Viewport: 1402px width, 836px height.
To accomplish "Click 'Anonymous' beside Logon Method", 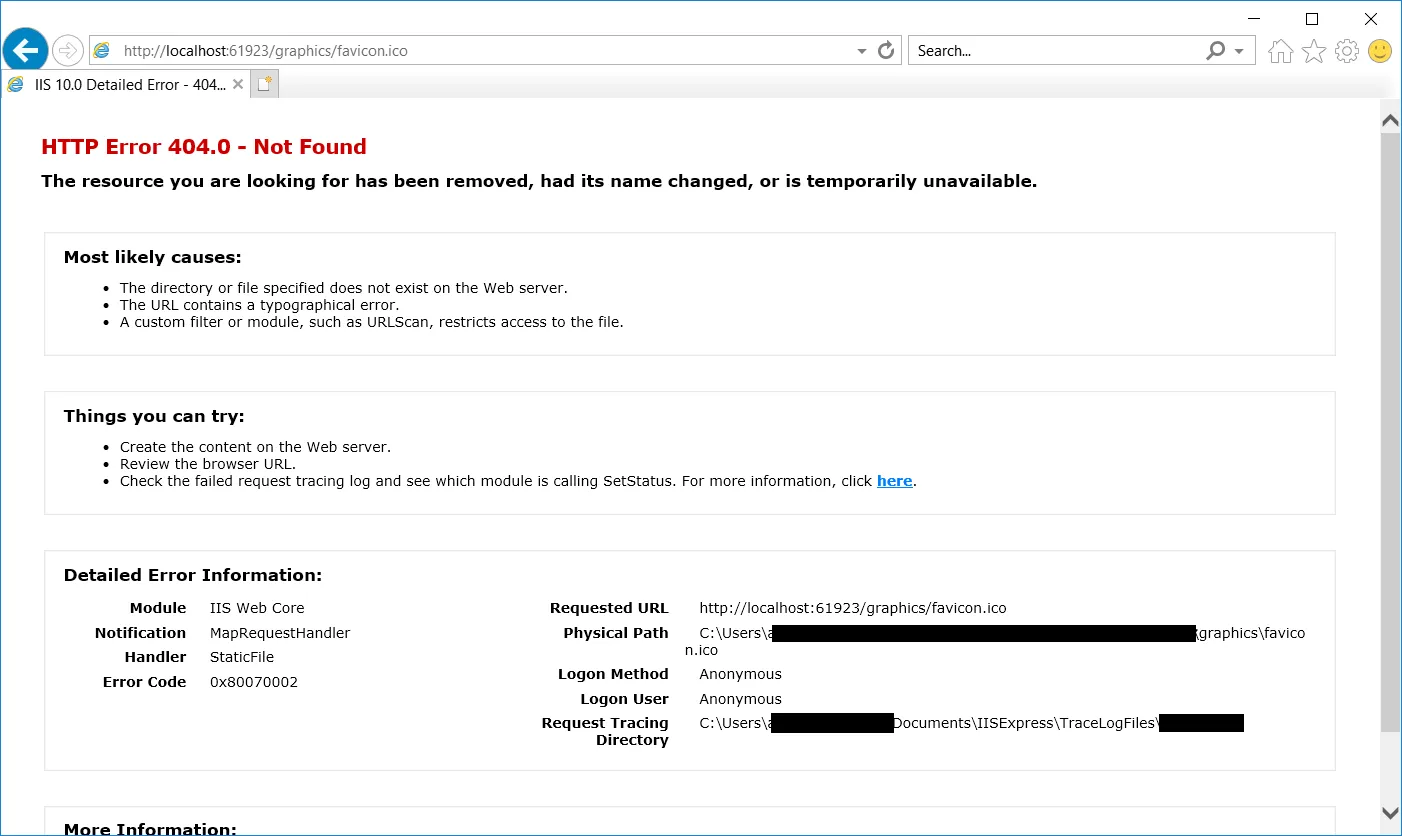I will point(741,674).
